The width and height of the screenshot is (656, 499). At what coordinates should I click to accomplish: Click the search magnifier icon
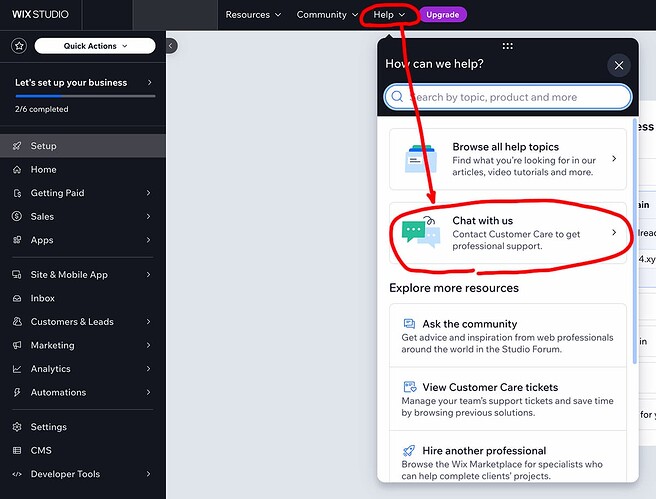[397, 97]
